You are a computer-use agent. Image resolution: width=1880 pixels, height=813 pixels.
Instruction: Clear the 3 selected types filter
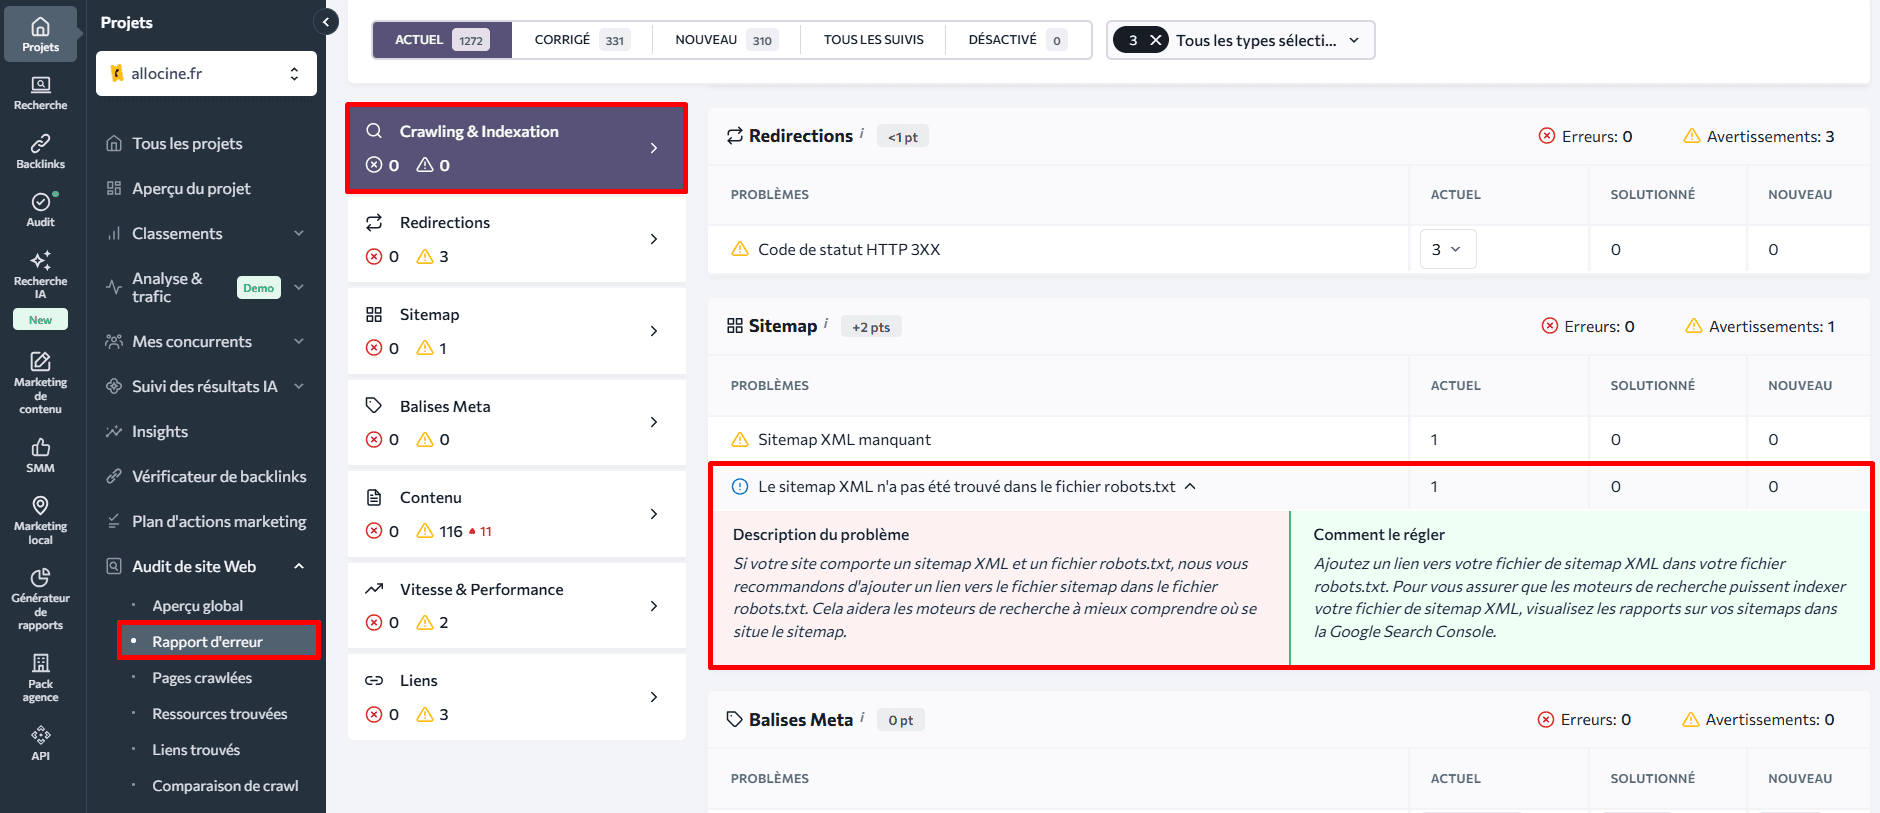click(x=1155, y=40)
